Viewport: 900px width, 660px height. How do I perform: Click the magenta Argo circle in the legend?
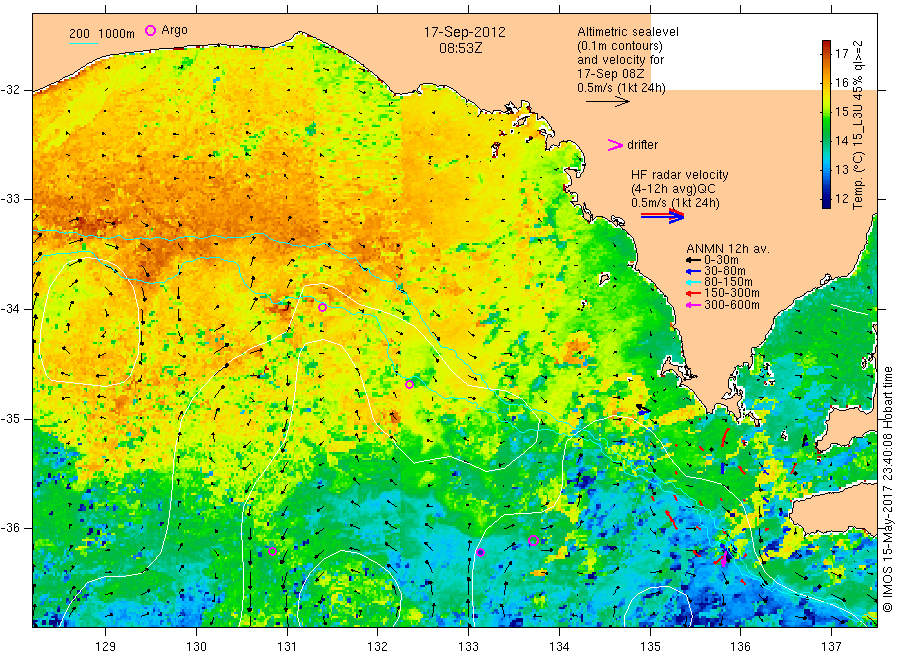(150, 30)
